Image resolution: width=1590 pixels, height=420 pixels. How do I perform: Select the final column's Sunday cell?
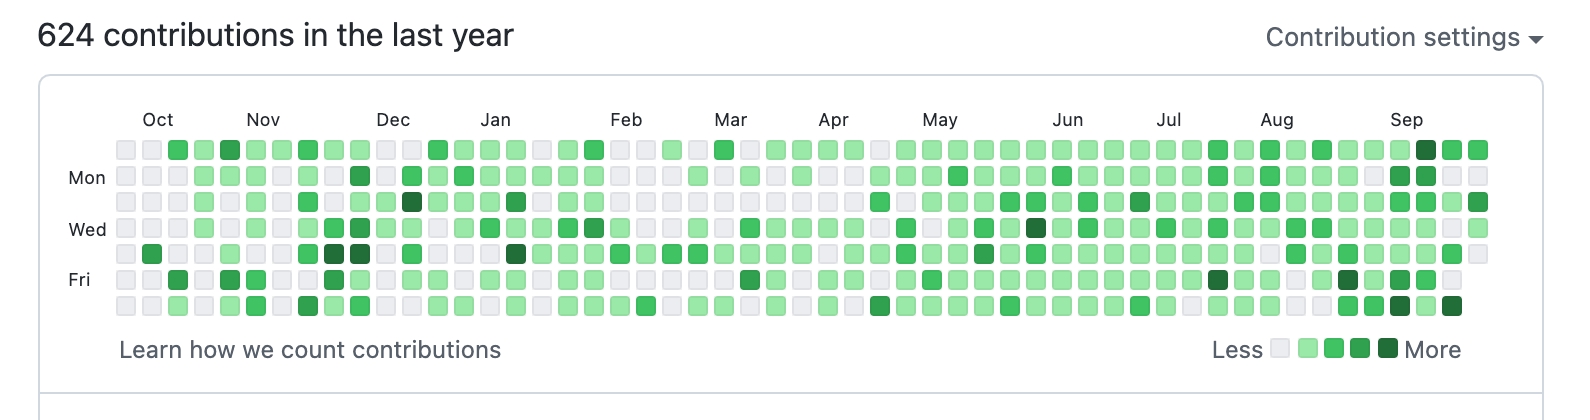click(1478, 151)
